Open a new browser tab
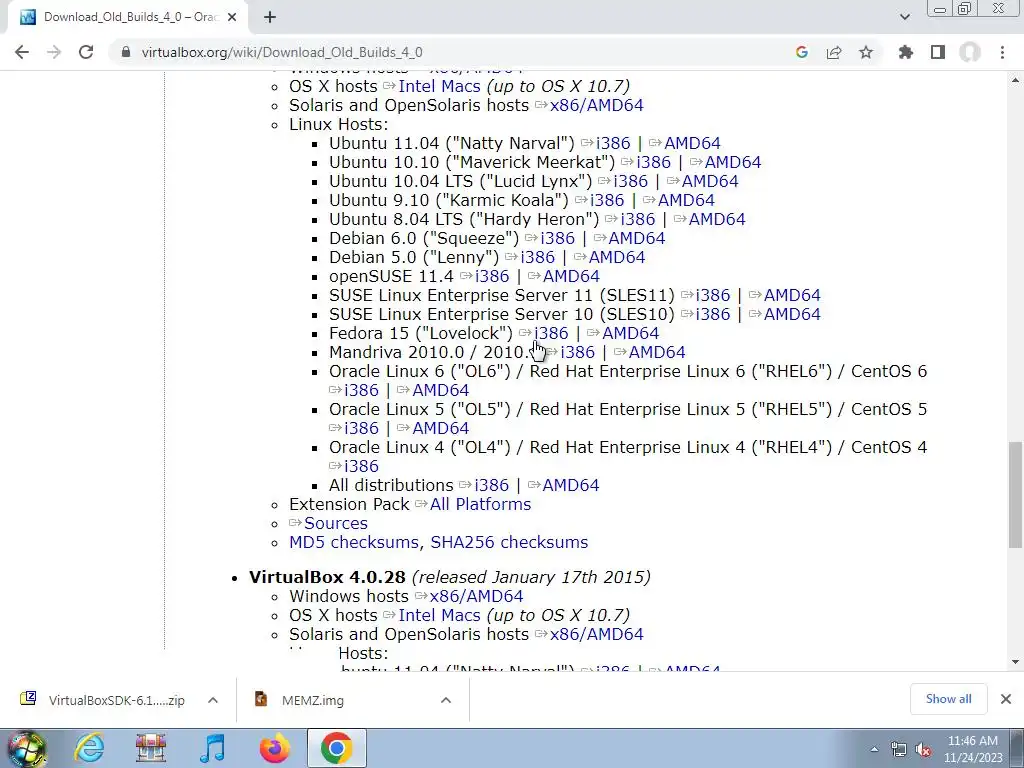The height and width of the screenshot is (768, 1024). pos(270,18)
